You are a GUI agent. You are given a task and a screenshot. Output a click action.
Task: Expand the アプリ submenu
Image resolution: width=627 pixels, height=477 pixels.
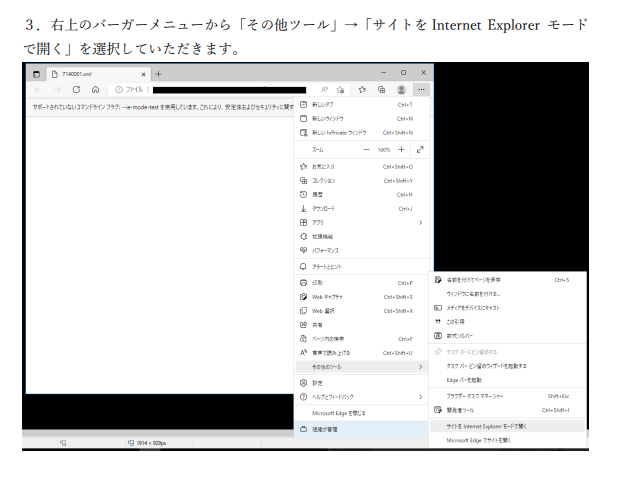[x=420, y=222]
